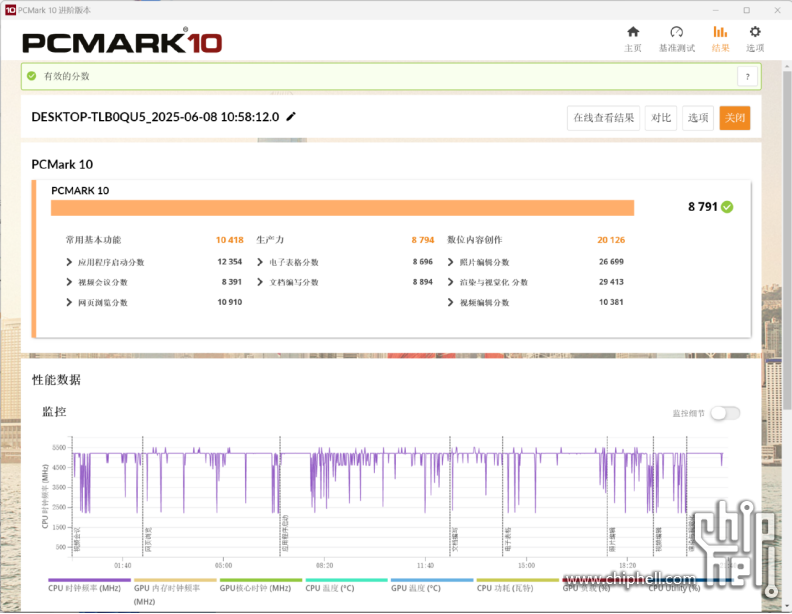
Task: Click the GPU 温度 blue legend
Action: coord(432,585)
